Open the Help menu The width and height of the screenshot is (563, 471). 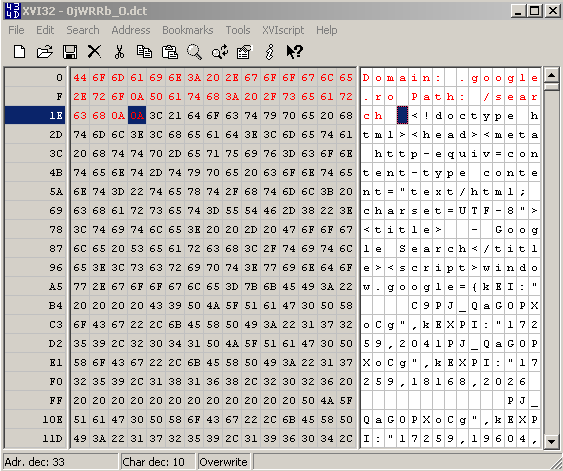click(326, 30)
